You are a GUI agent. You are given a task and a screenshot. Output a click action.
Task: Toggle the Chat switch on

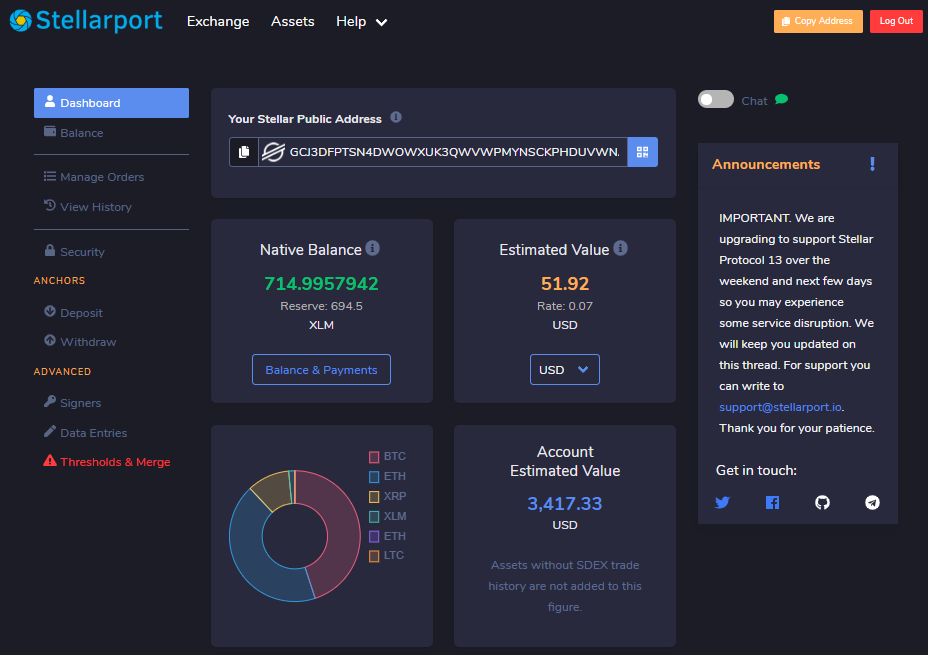coord(716,100)
